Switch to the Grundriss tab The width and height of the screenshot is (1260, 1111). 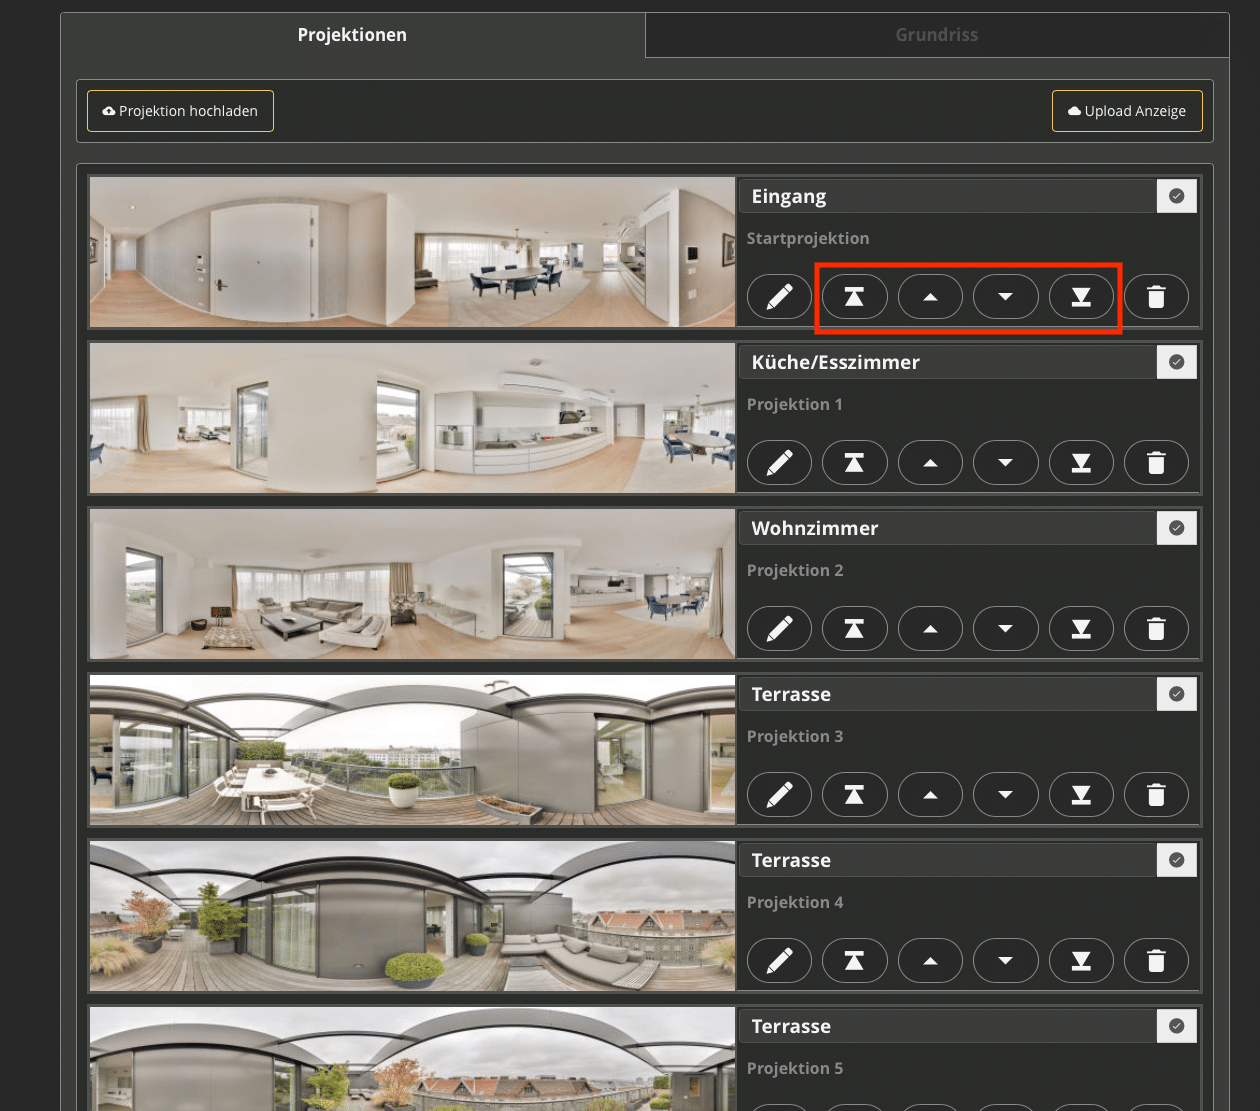point(936,35)
